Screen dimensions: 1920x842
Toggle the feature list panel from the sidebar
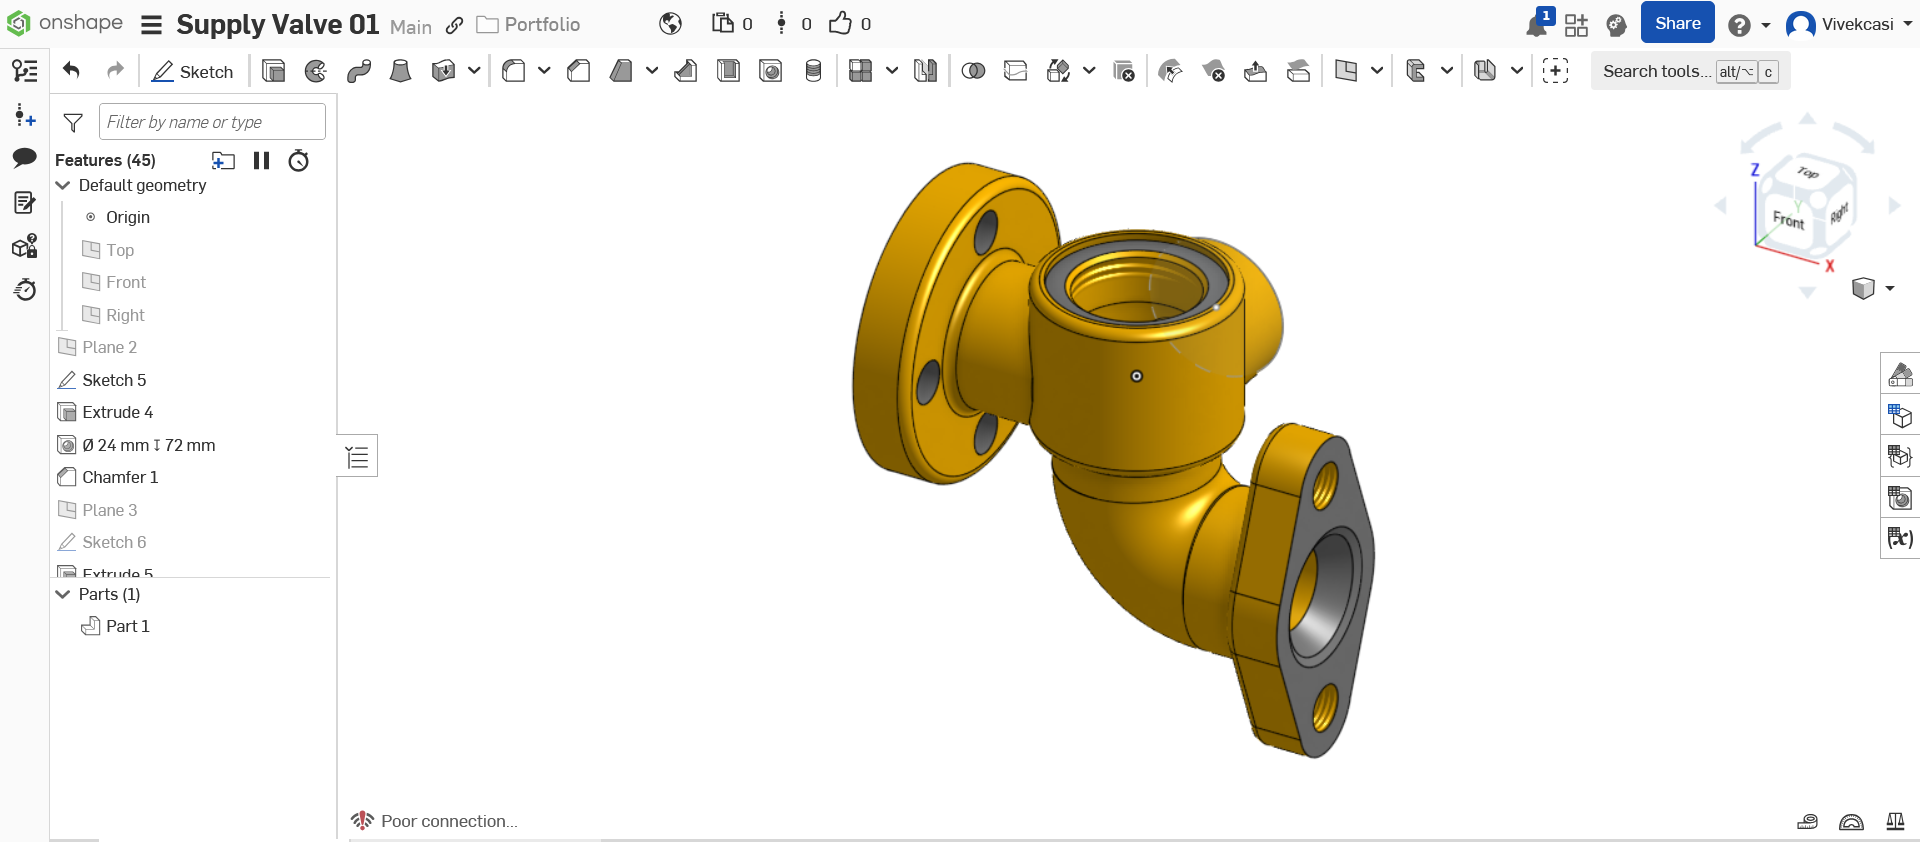tap(25, 70)
